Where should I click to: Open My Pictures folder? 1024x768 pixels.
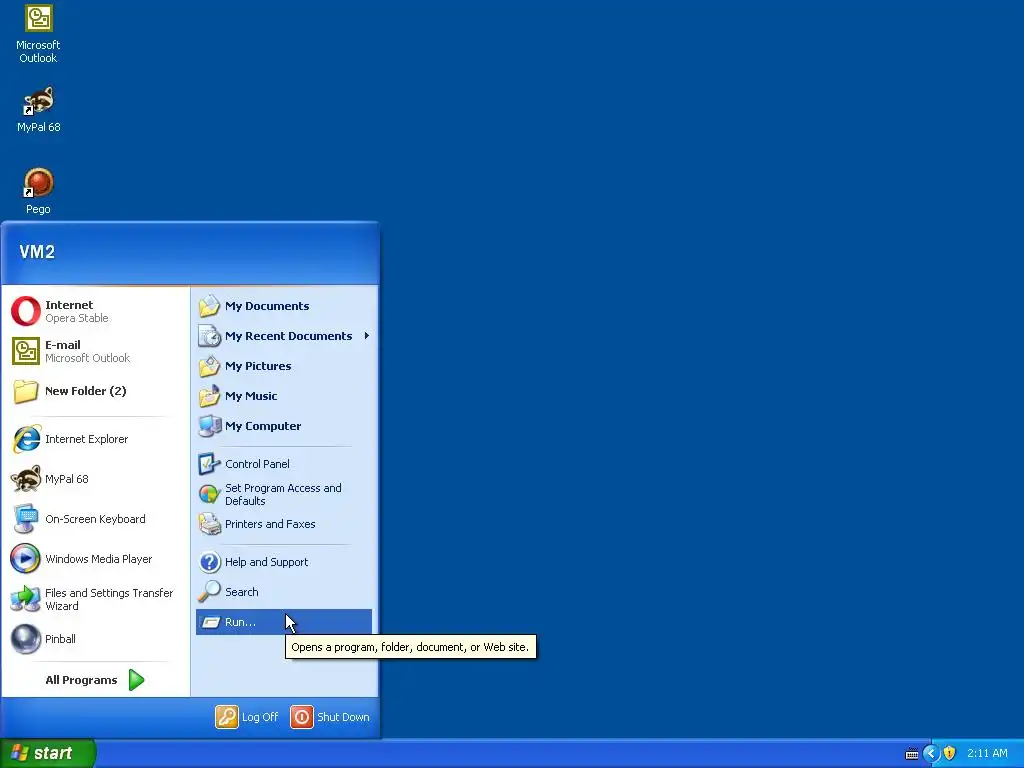coord(284,366)
